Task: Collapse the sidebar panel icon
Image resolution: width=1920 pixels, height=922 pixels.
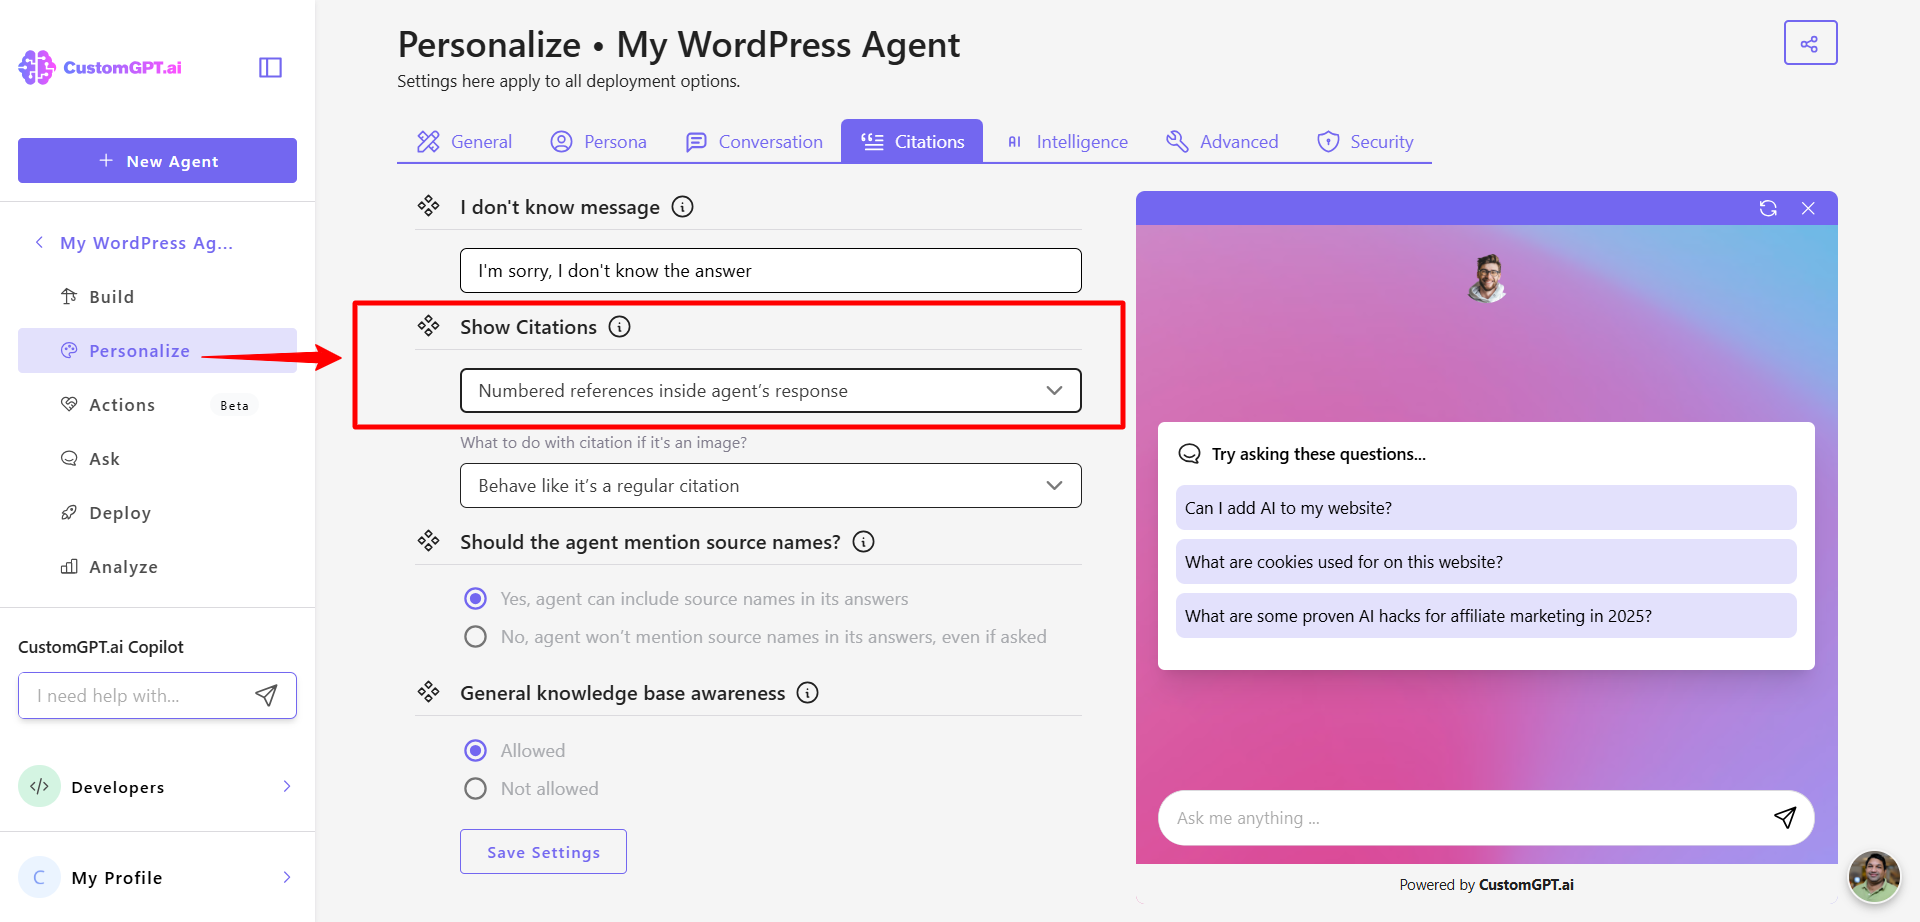Action: click(x=270, y=67)
